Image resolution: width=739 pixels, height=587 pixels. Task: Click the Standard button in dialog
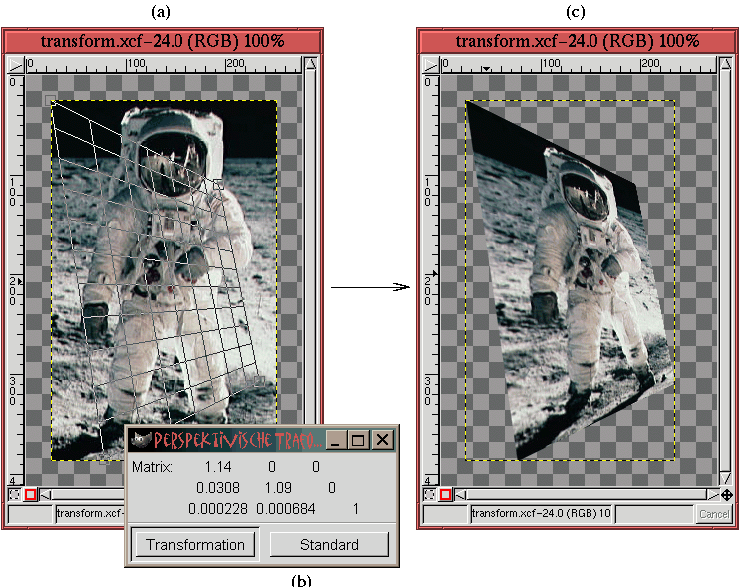[x=329, y=545]
